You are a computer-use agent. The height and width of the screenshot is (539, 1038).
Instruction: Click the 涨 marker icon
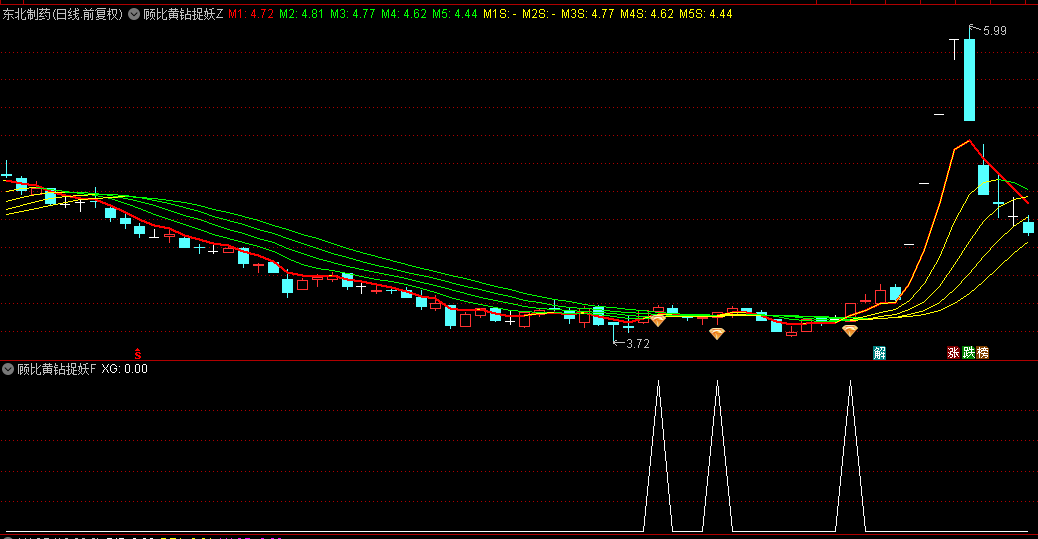coord(953,352)
